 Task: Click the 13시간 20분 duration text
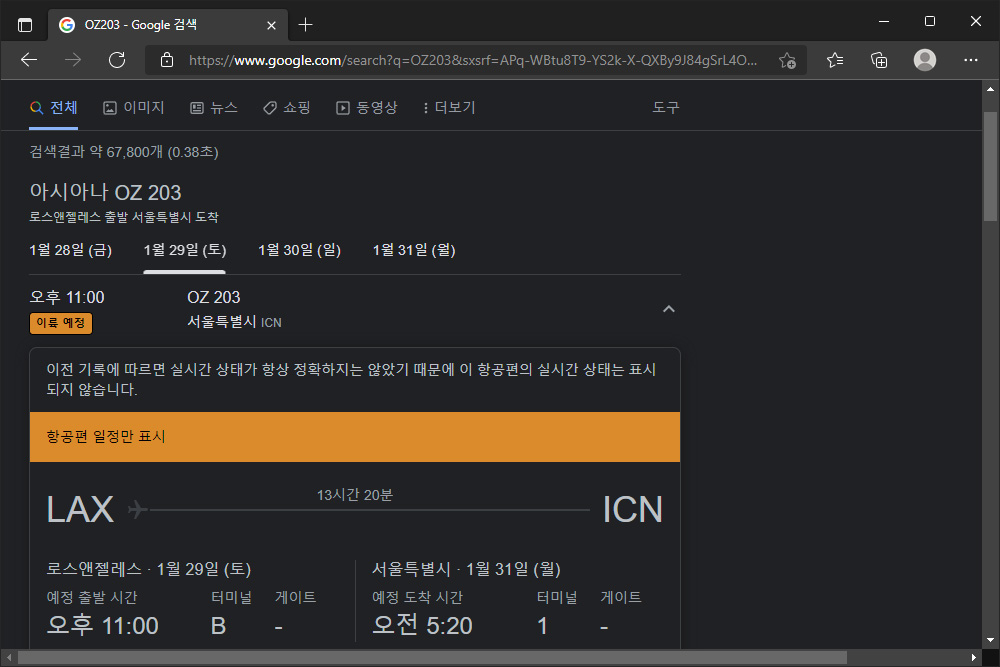pos(355,495)
